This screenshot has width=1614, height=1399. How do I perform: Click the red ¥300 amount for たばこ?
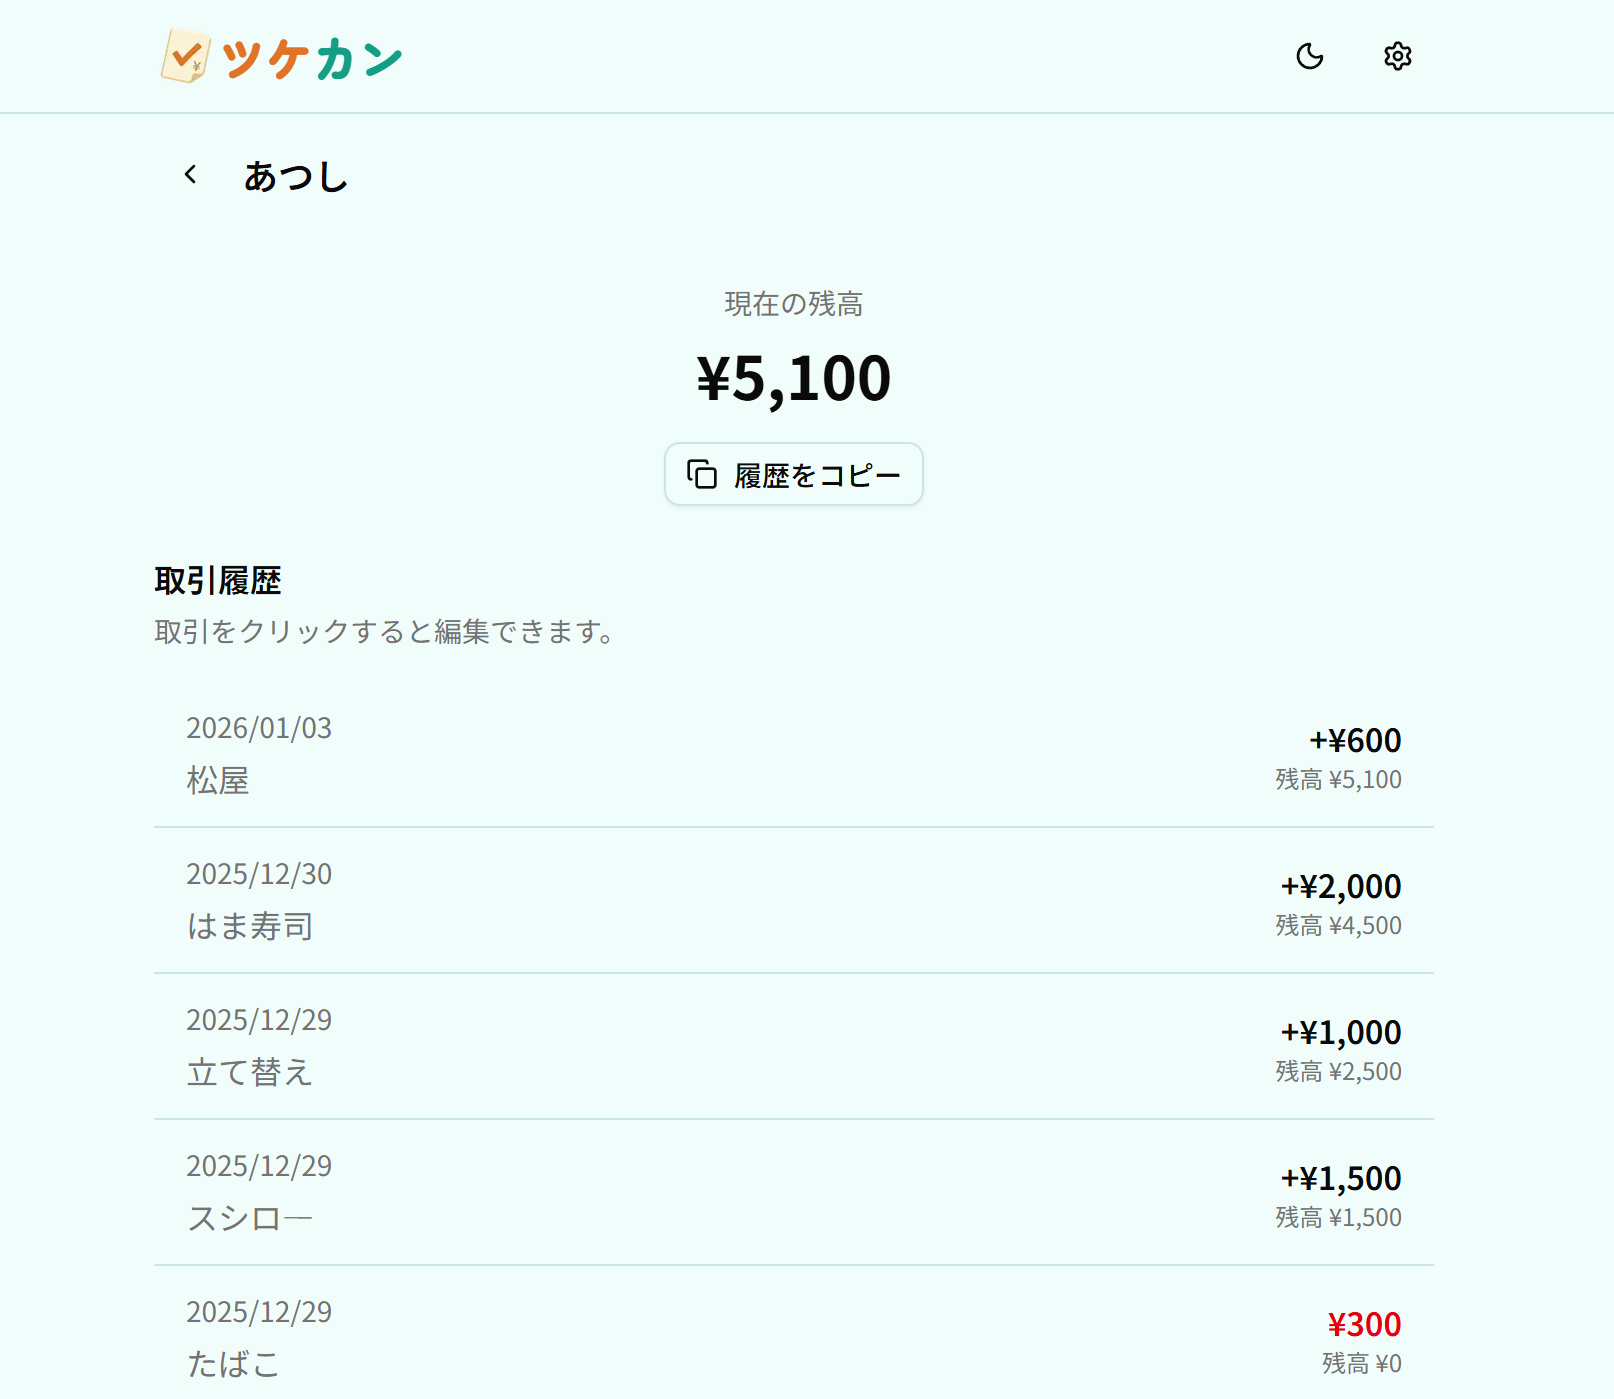[x=1366, y=1324]
